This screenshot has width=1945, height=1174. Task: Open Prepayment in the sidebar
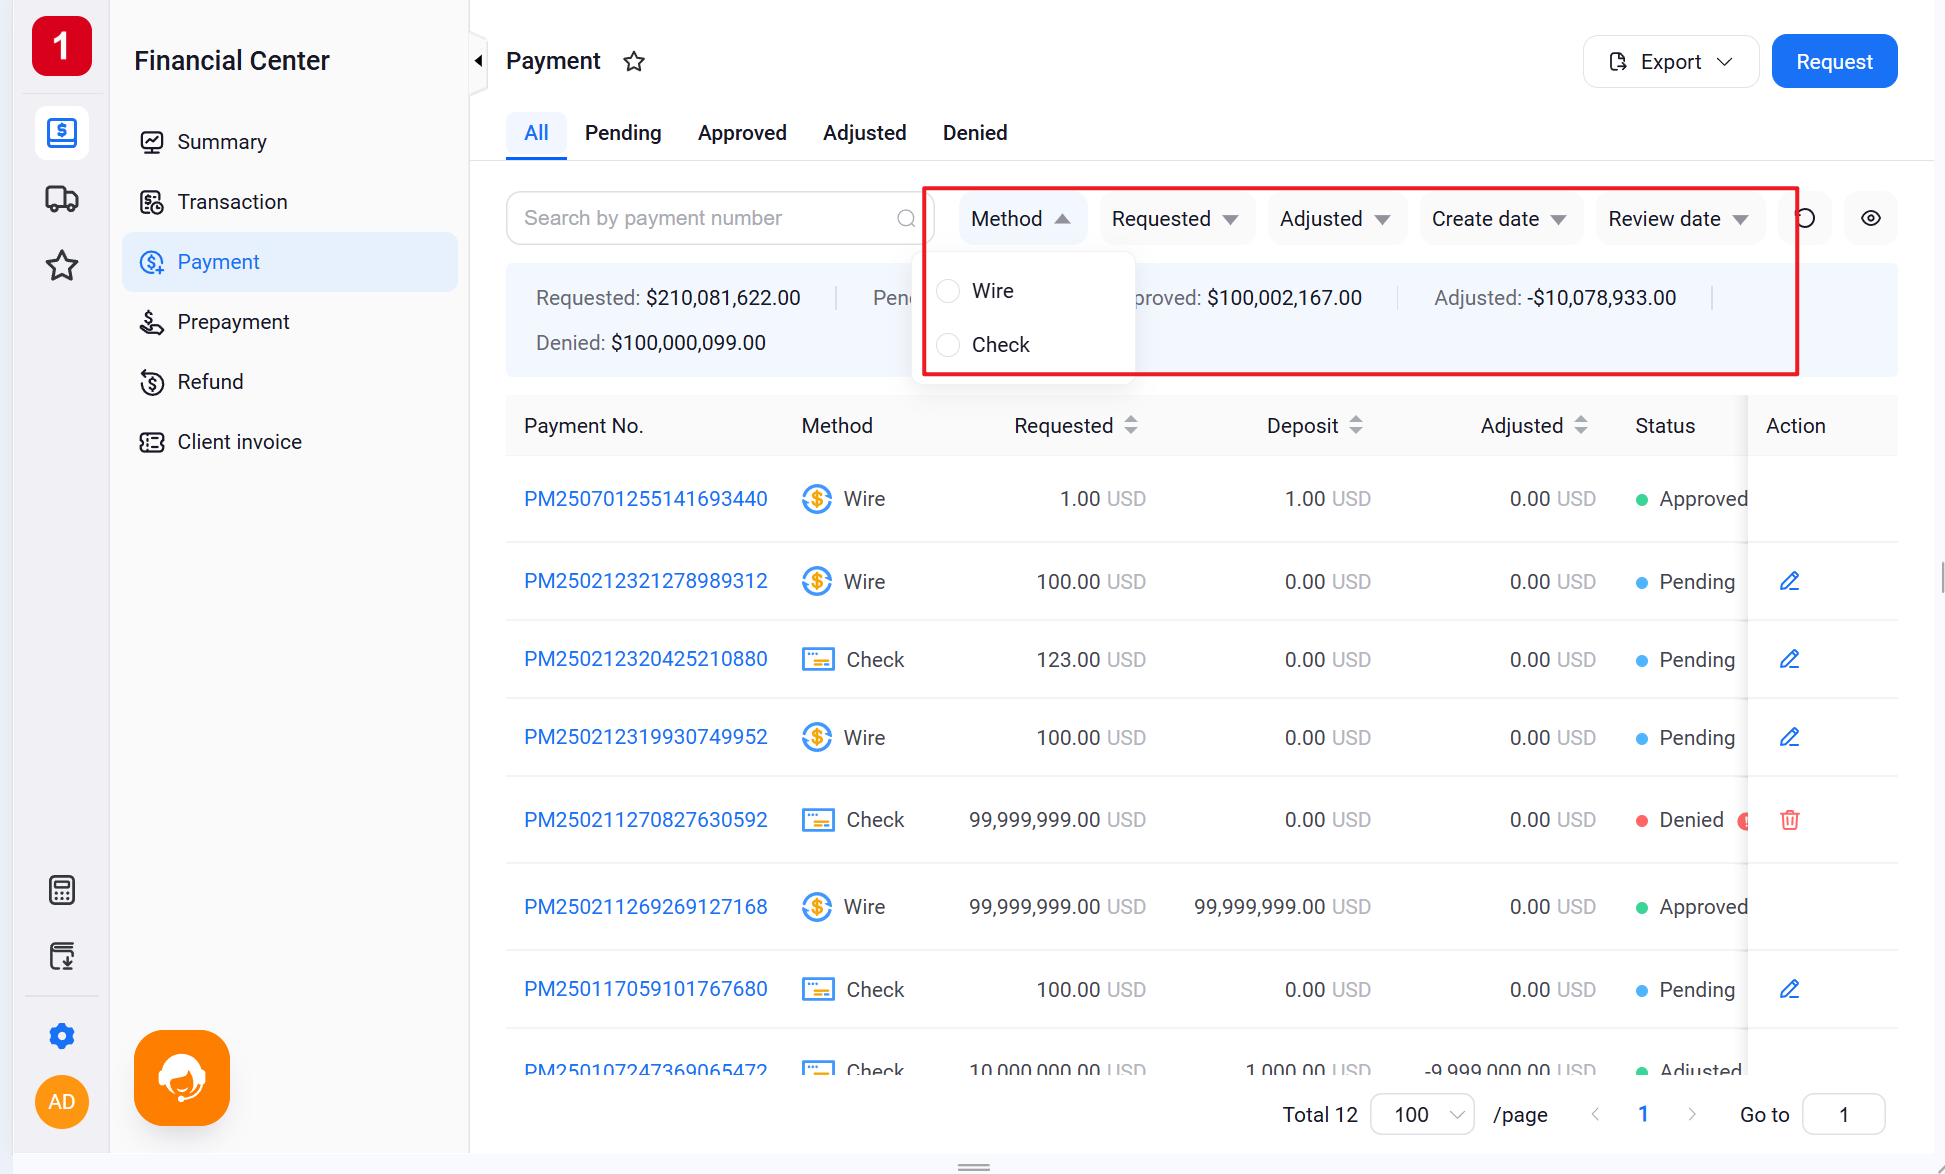point(290,322)
